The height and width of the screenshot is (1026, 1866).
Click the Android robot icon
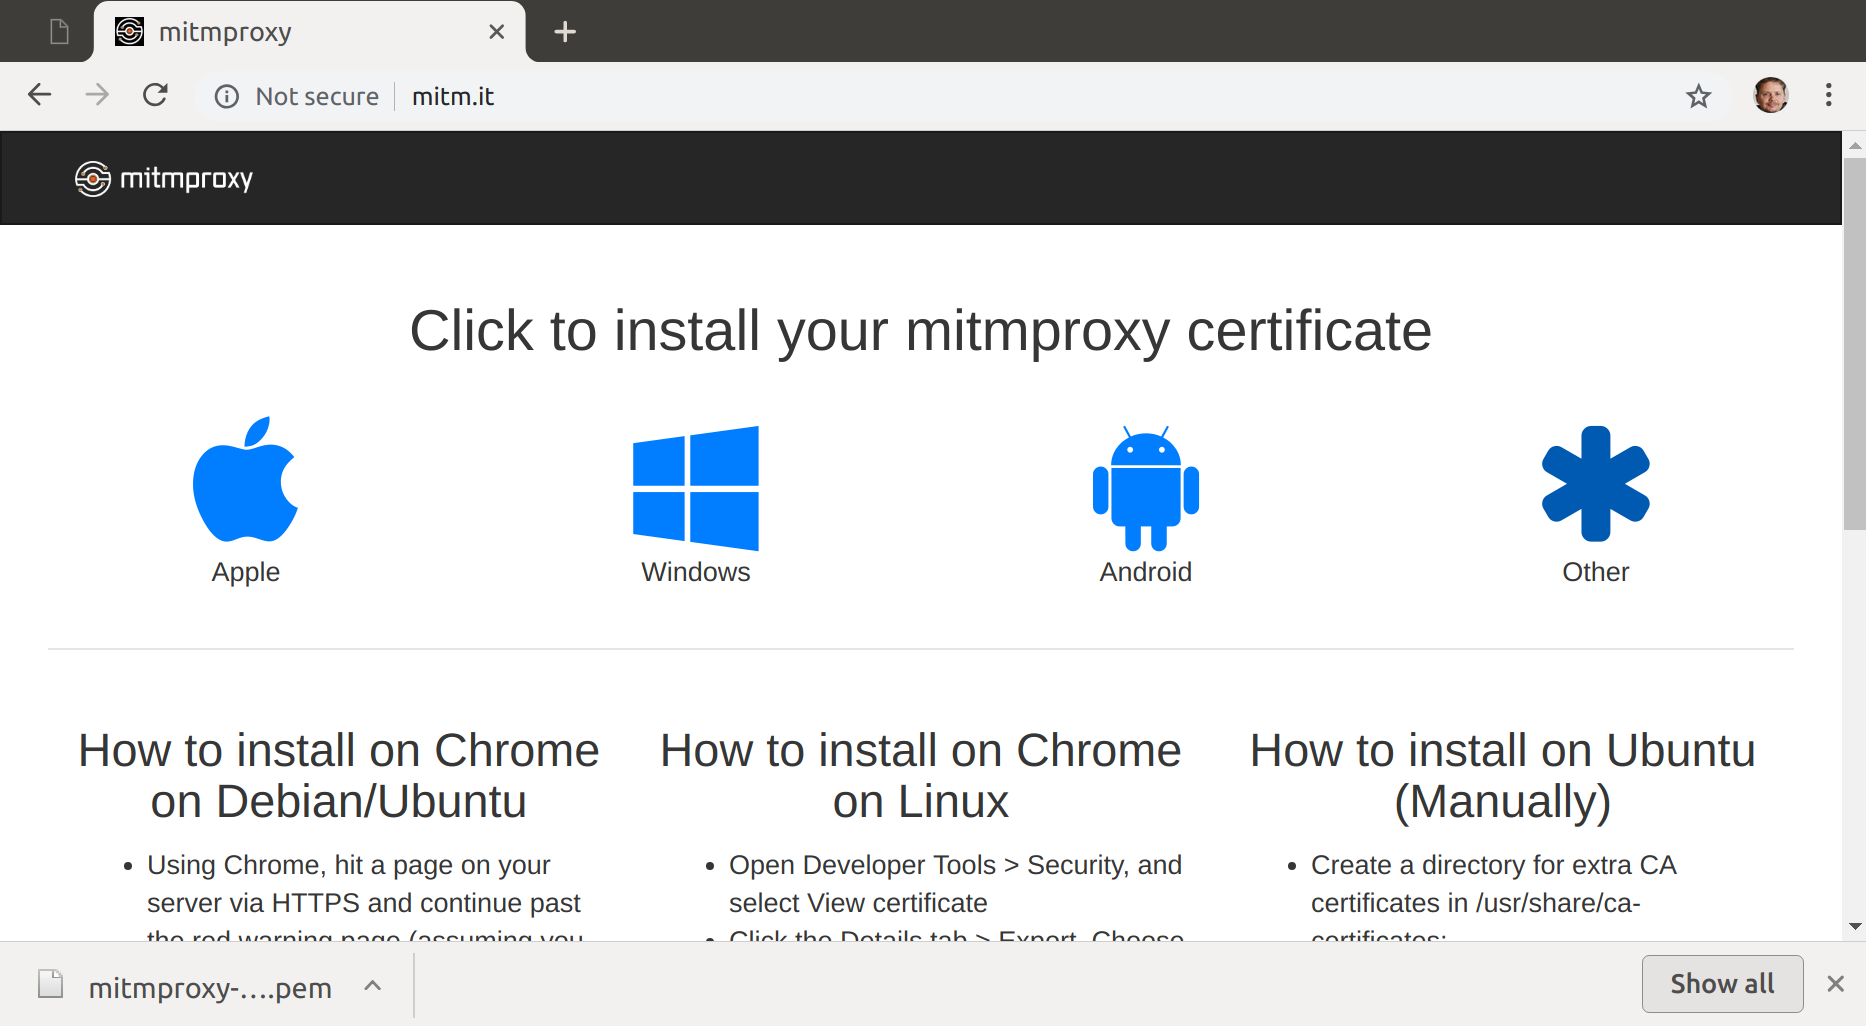[1146, 488]
